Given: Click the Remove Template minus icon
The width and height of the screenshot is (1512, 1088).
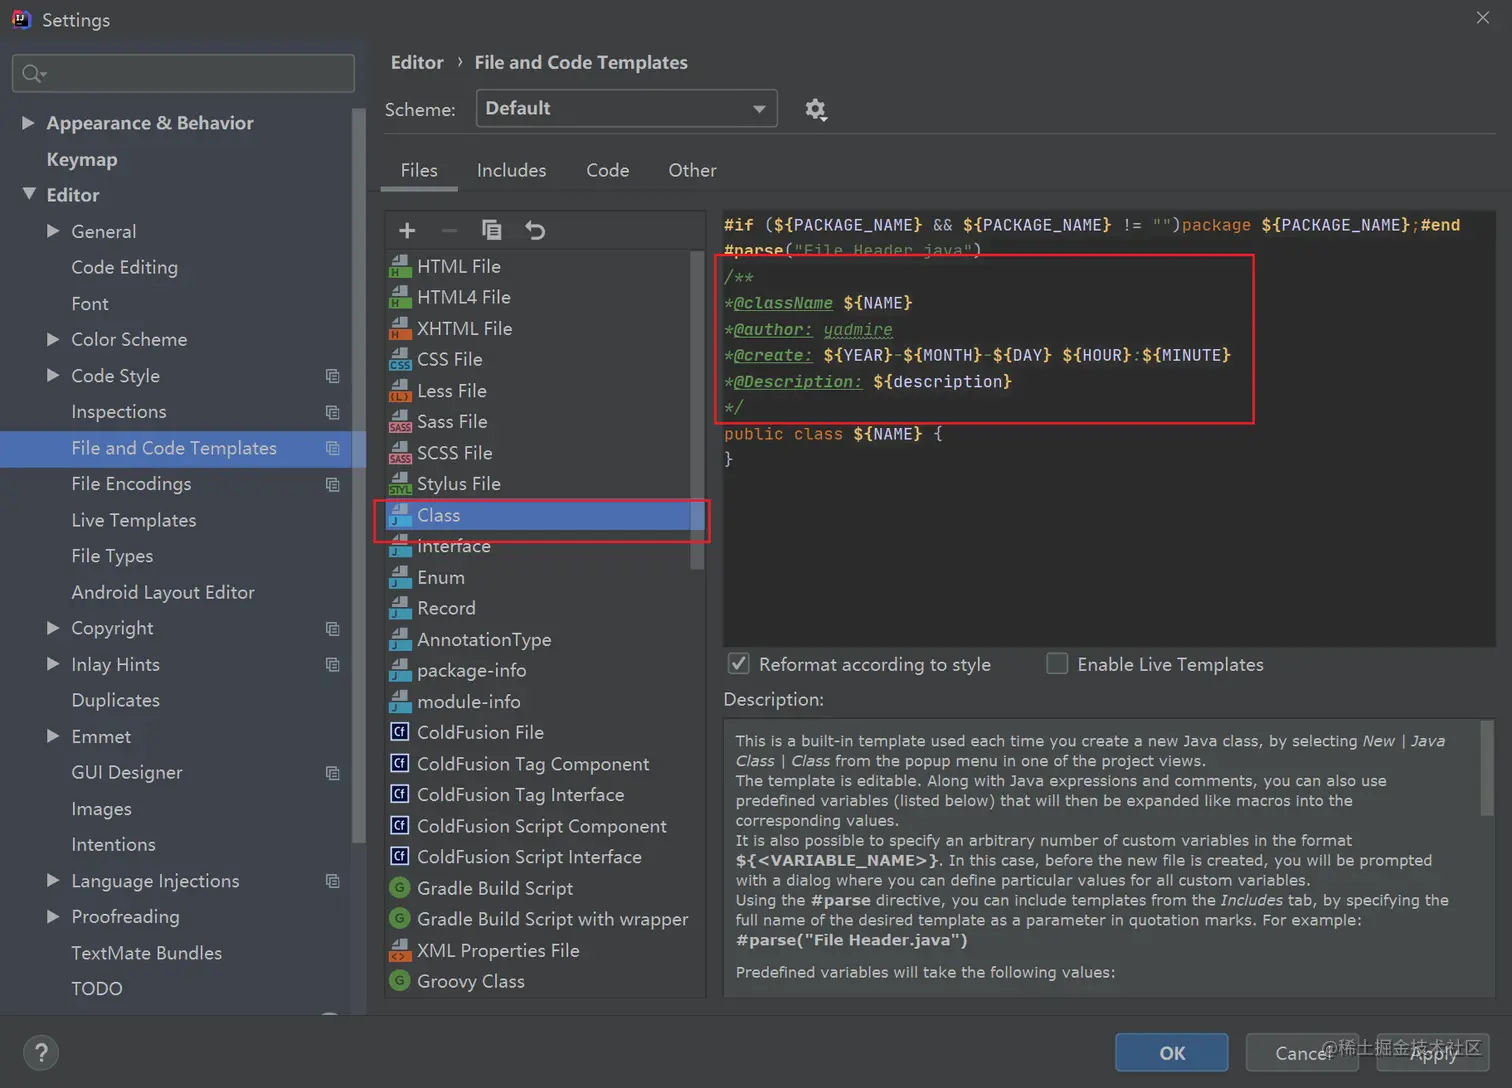Looking at the screenshot, I should (x=449, y=231).
